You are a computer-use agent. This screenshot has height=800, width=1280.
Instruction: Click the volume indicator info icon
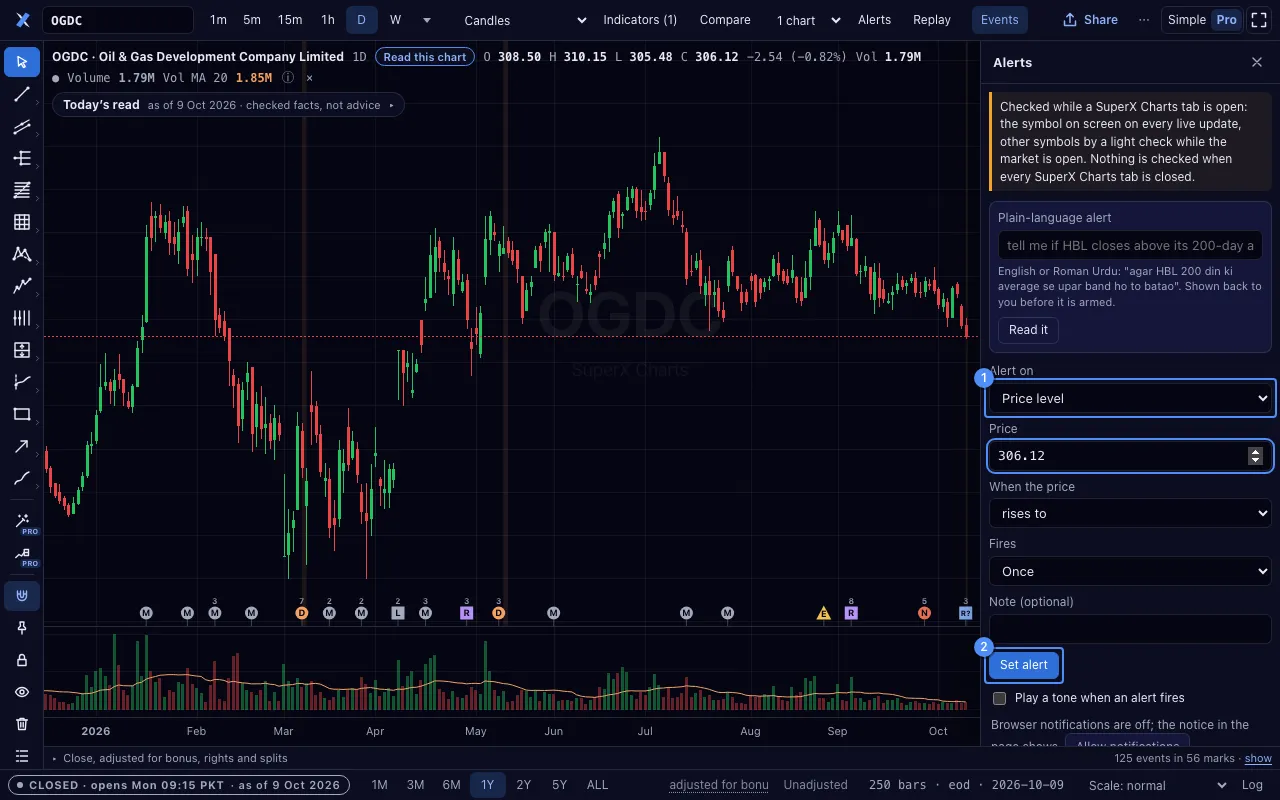[x=288, y=77]
